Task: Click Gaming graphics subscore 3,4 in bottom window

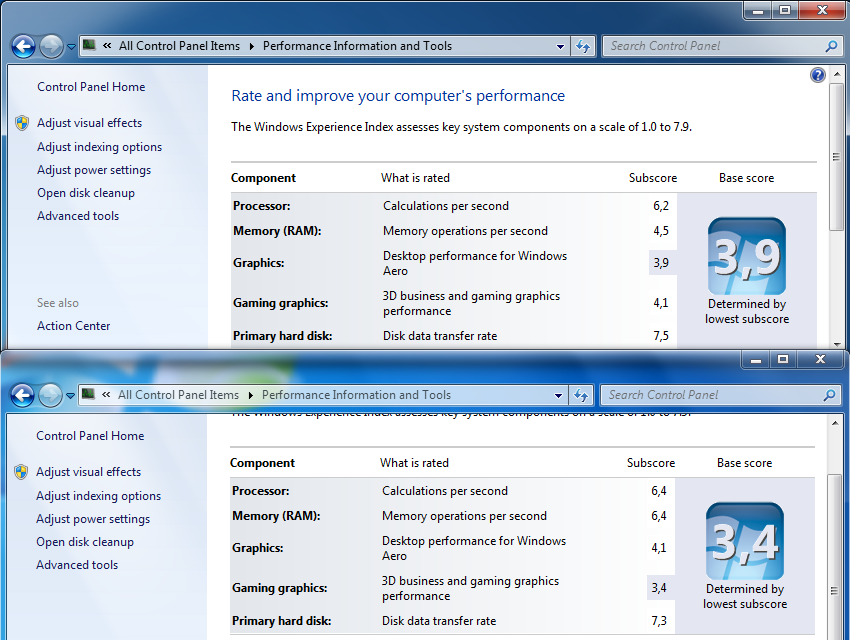Action: tap(659, 588)
